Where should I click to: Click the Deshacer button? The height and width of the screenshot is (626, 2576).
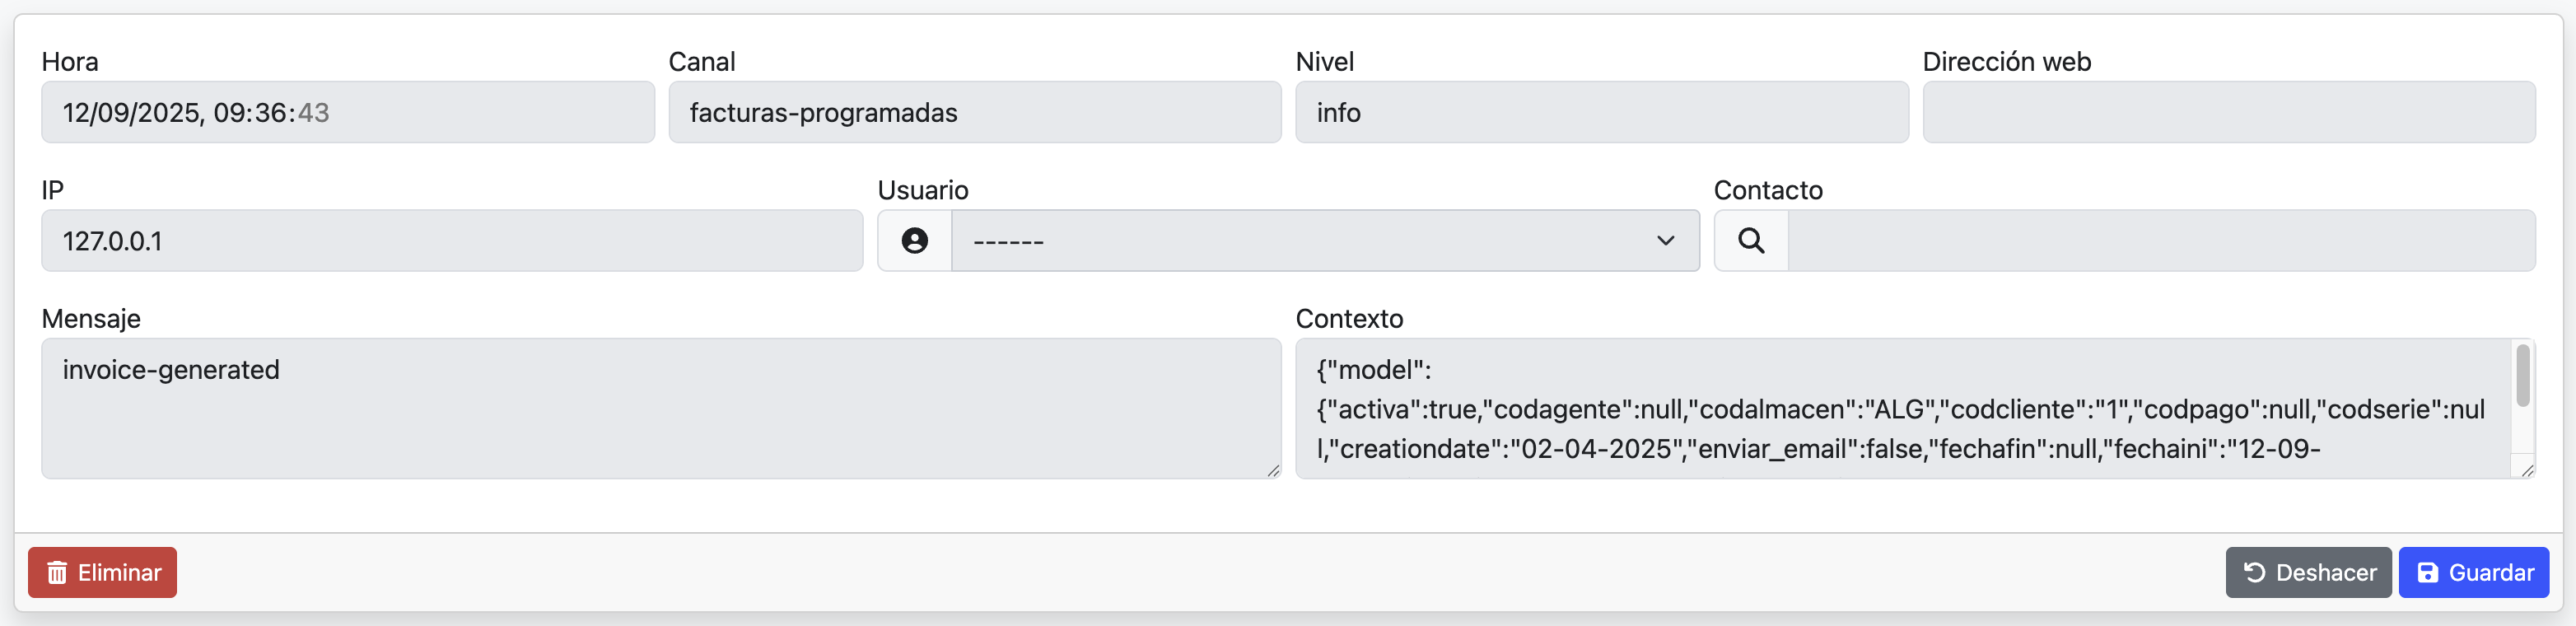[2309, 572]
